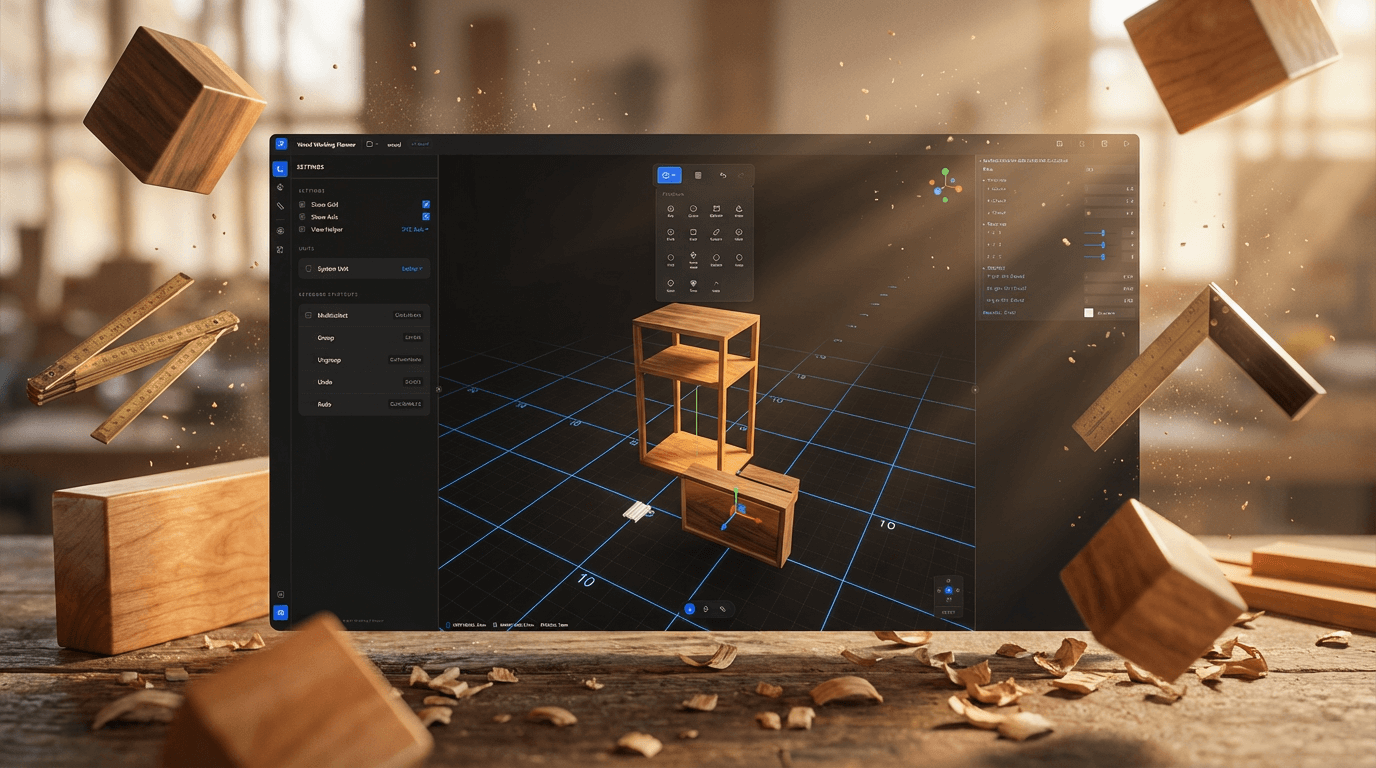Open the file dropdown next to the app title
Image resolution: width=1376 pixels, height=768 pixels.
372,144
